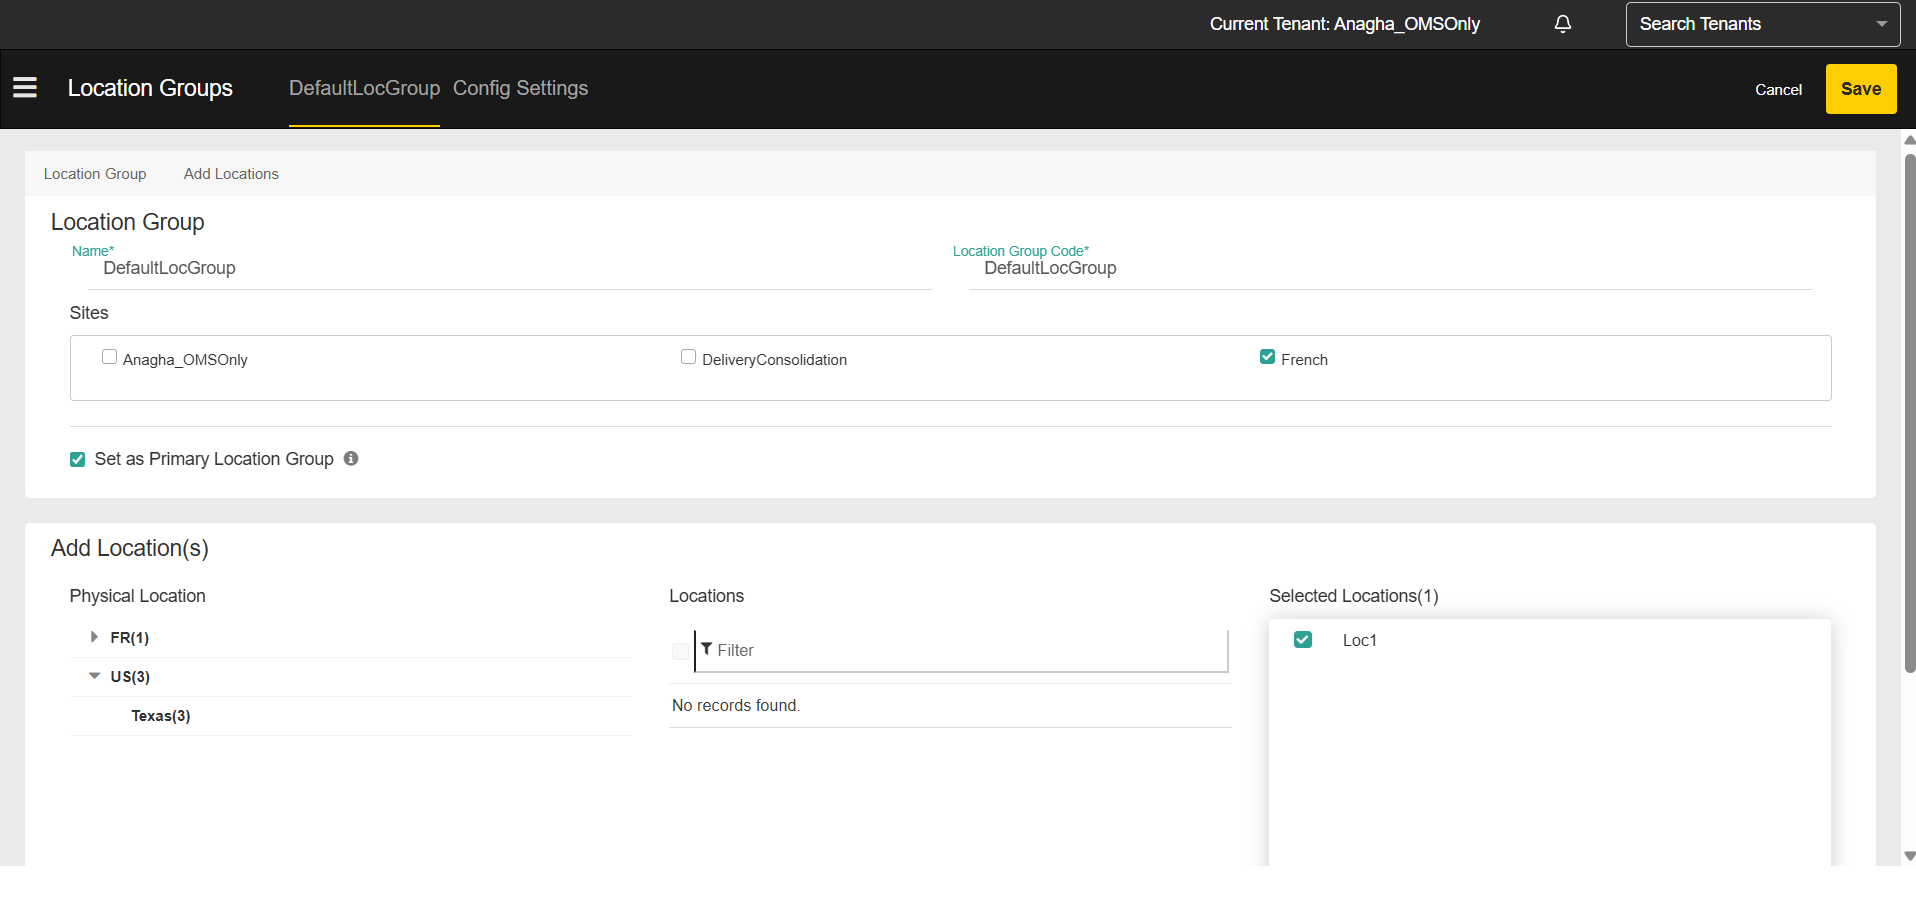The height and width of the screenshot is (908, 1916).
Task: Cancel editing the location group
Action: pyautogui.click(x=1778, y=90)
